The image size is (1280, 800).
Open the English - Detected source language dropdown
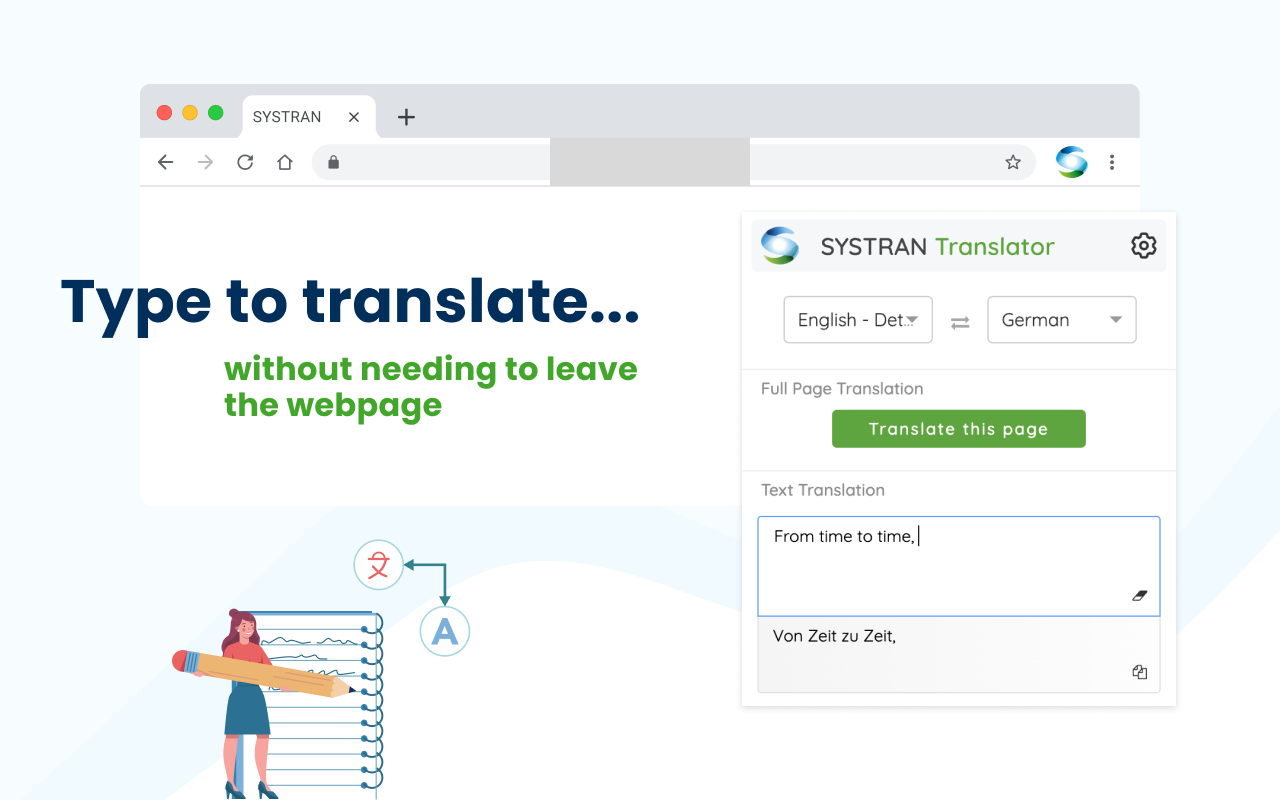(x=858, y=320)
